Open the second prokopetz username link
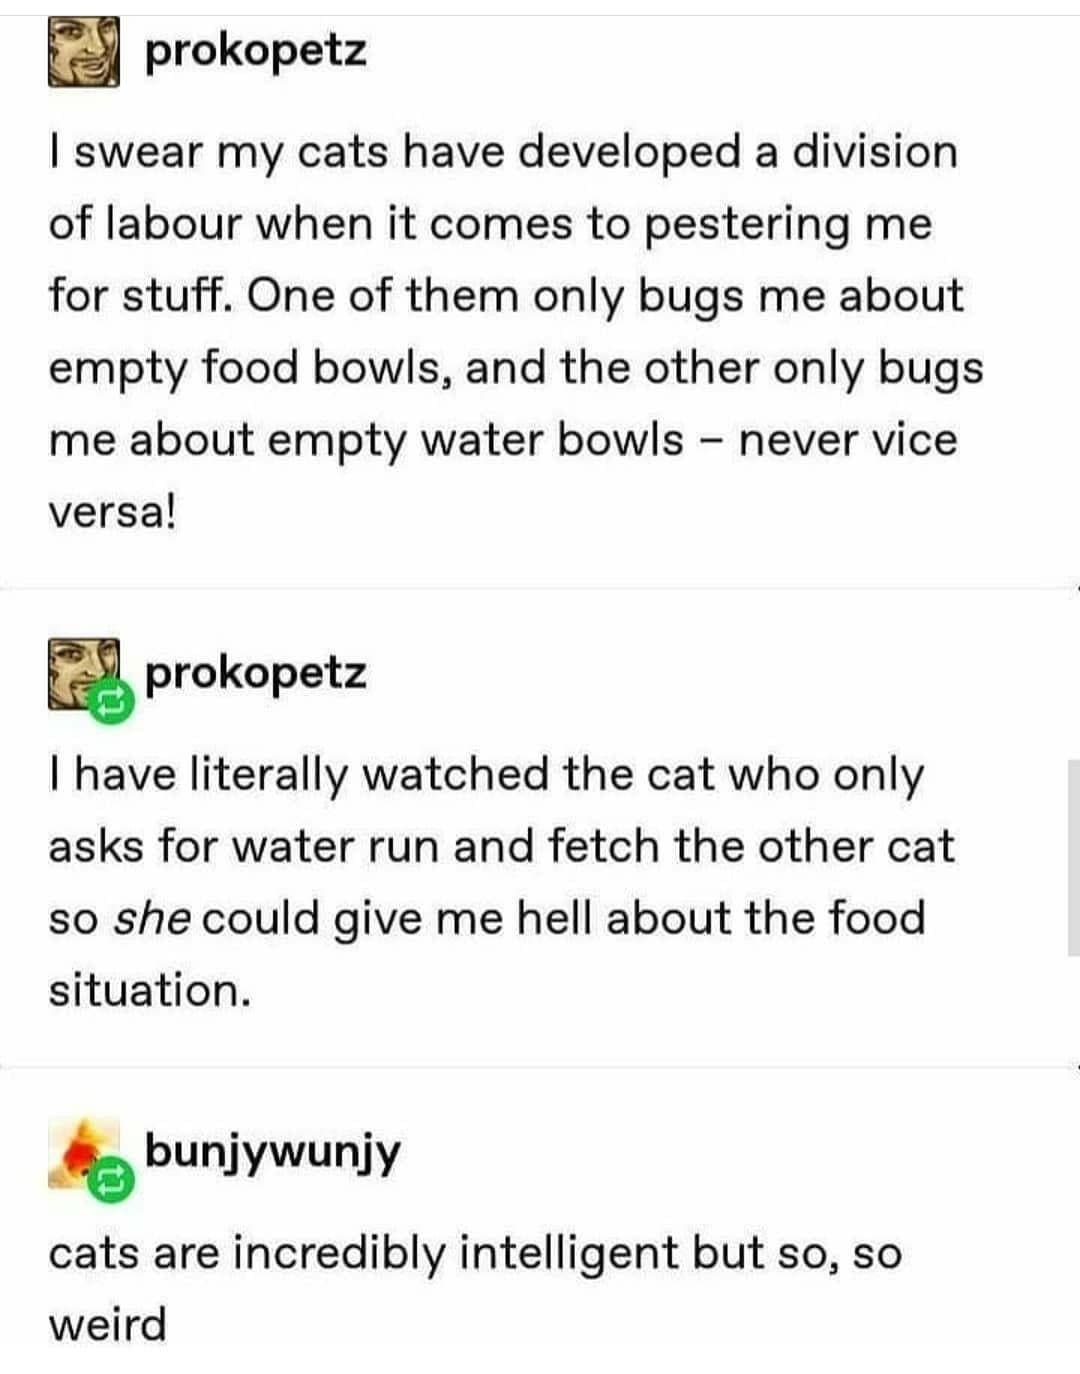Image resolution: width=1080 pixels, height=1374 pixels. pyautogui.click(x=256, y=673)
